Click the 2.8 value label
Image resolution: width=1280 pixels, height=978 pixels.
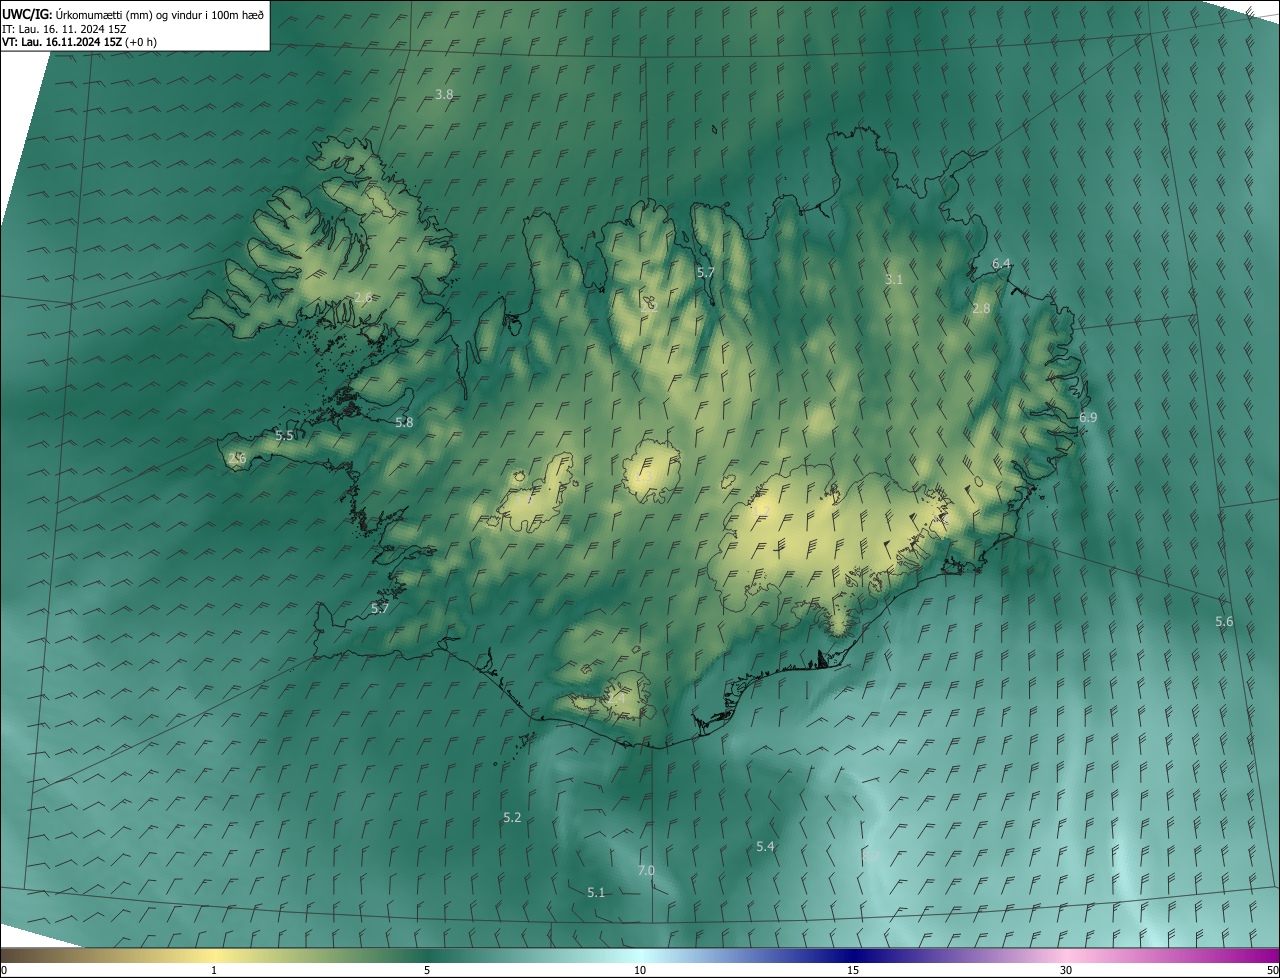tap(981, 309)
